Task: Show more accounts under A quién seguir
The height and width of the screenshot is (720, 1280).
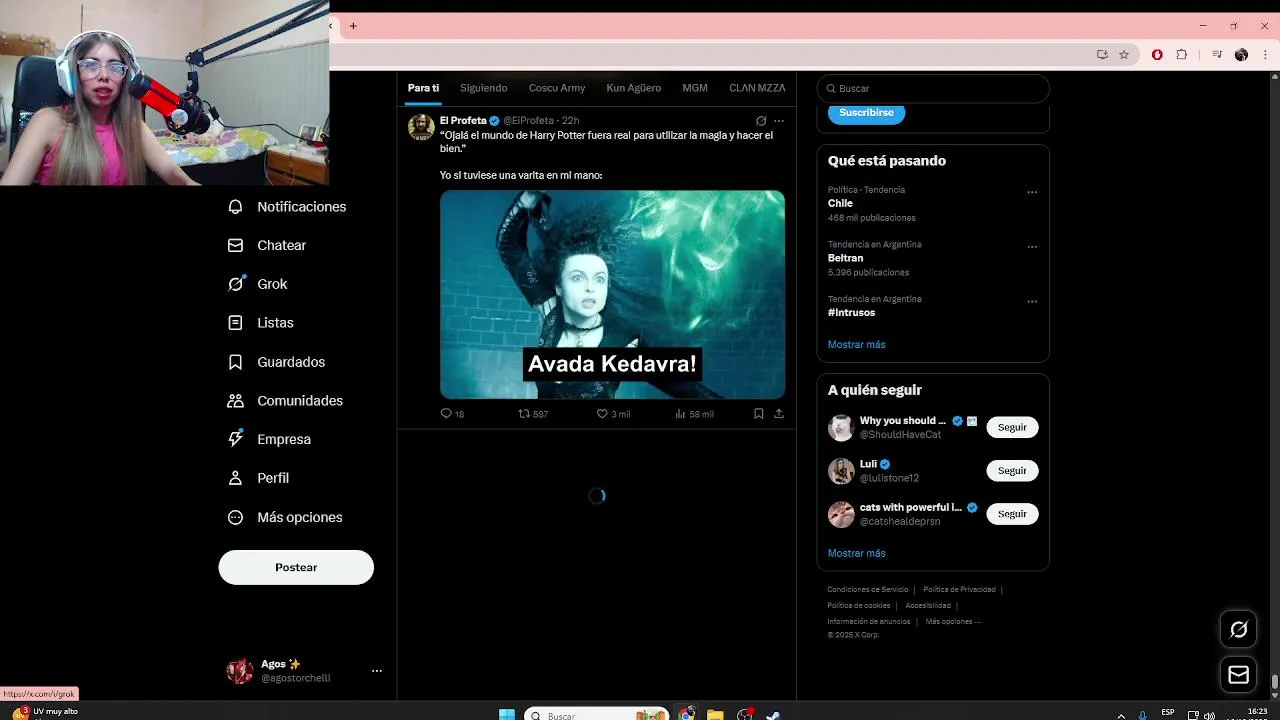Action: 856,553
